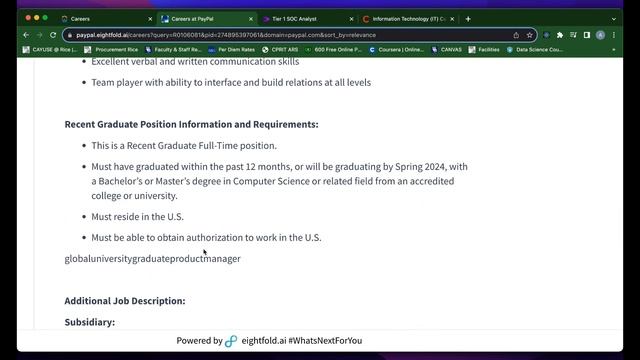Open the profile avatar menu
This screenshot has width=640, height=360.
(600, 35)
